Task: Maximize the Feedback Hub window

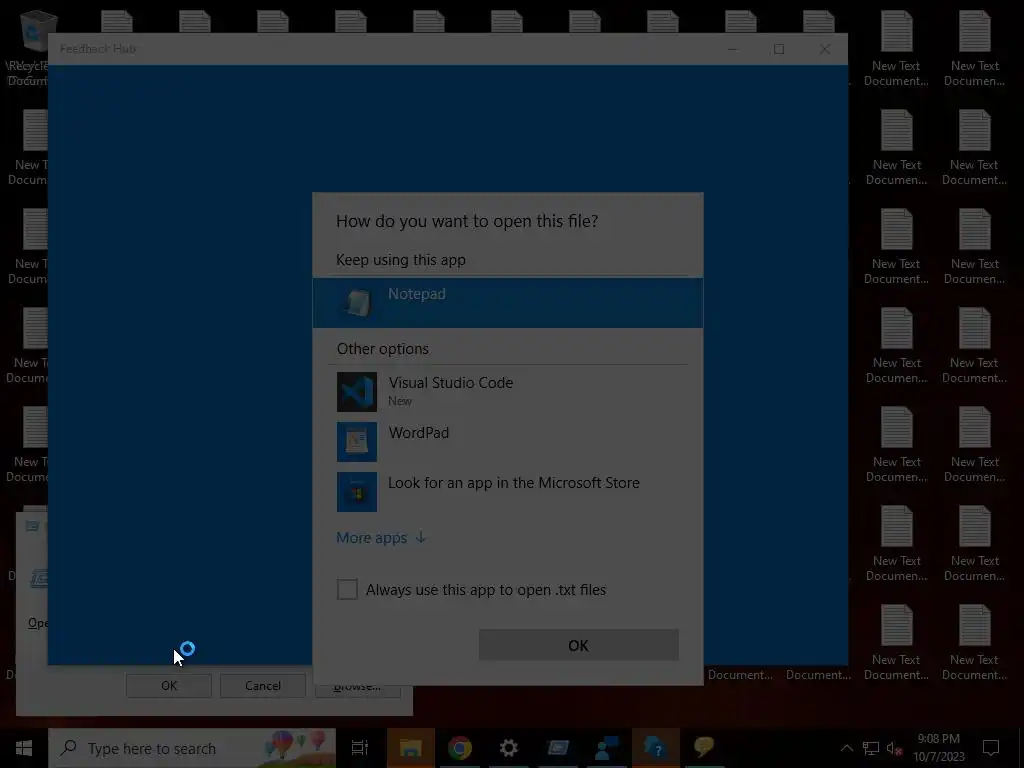Action: point(778,49)
